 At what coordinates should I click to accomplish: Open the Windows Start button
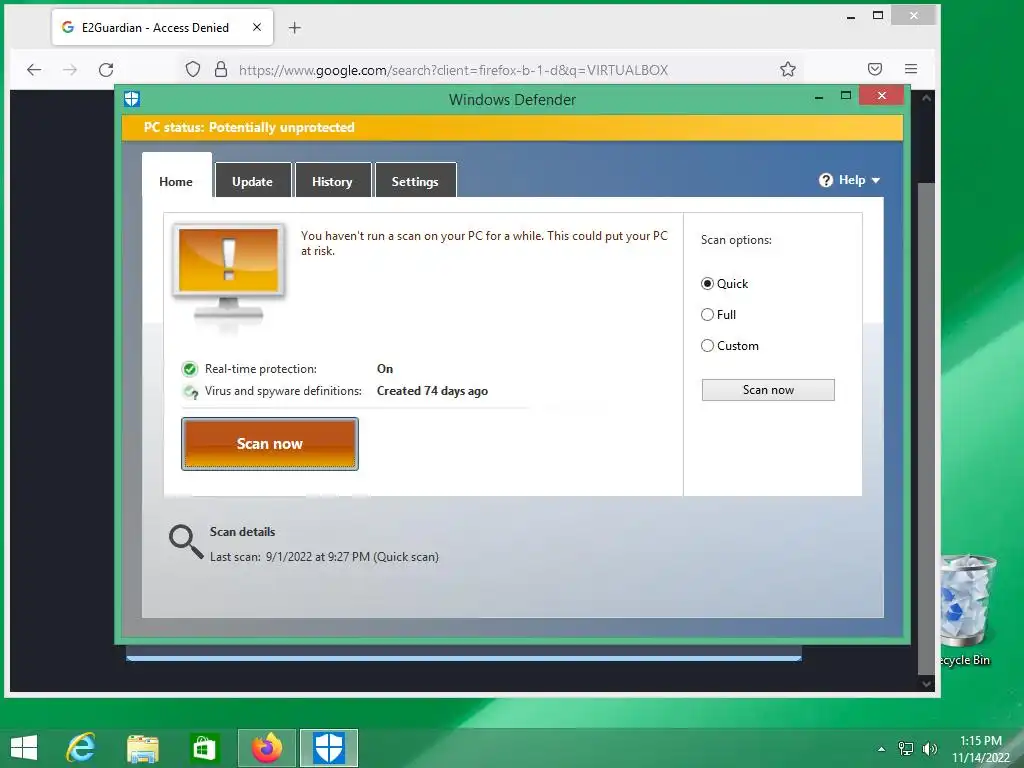24,748
